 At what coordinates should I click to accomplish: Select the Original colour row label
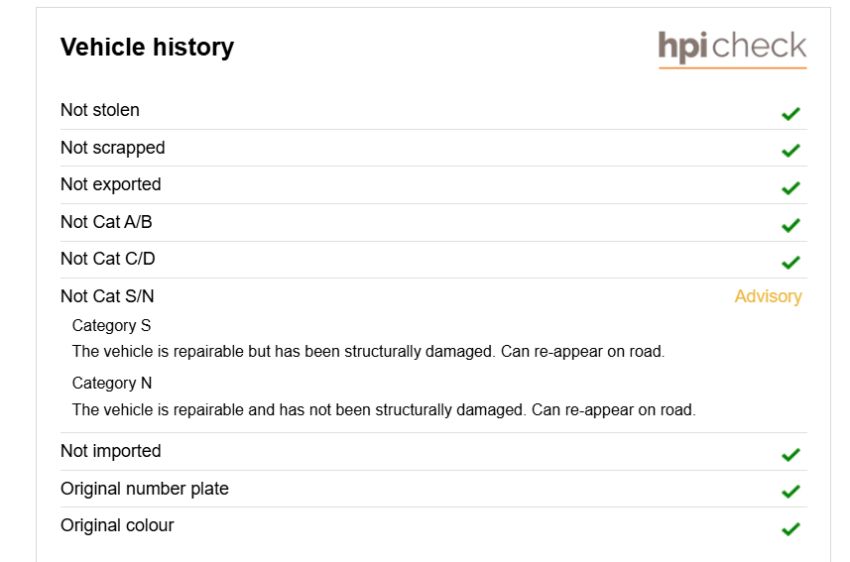(x=117, y=526)
